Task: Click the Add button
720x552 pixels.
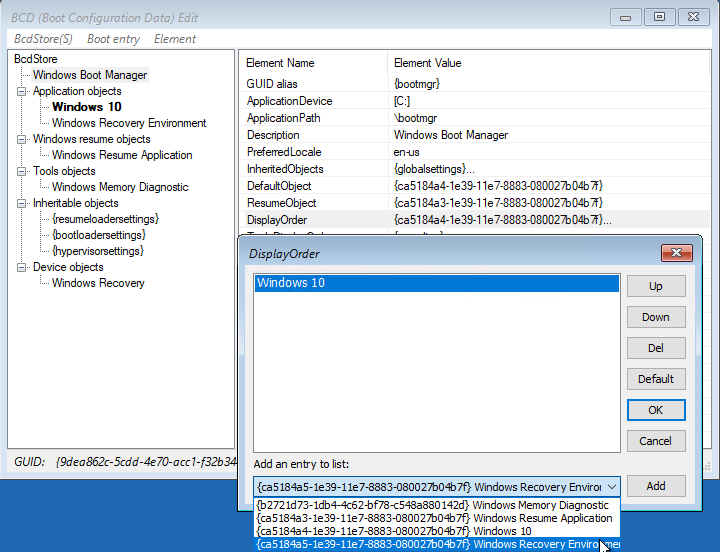Action: [656, 486]
